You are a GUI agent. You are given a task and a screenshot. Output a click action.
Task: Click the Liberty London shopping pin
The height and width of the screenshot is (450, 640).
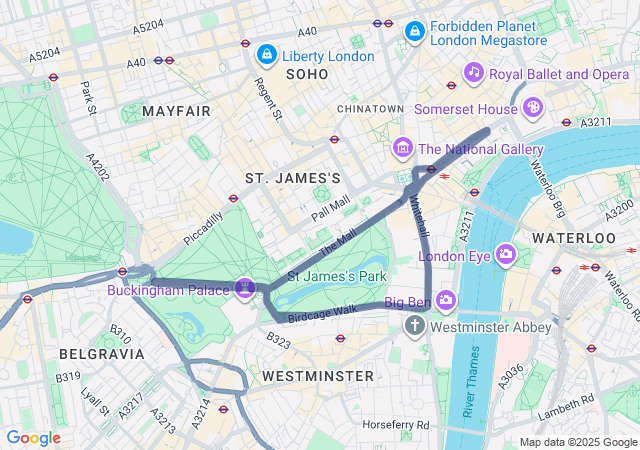pyautogui.click(x=267, y=55)
